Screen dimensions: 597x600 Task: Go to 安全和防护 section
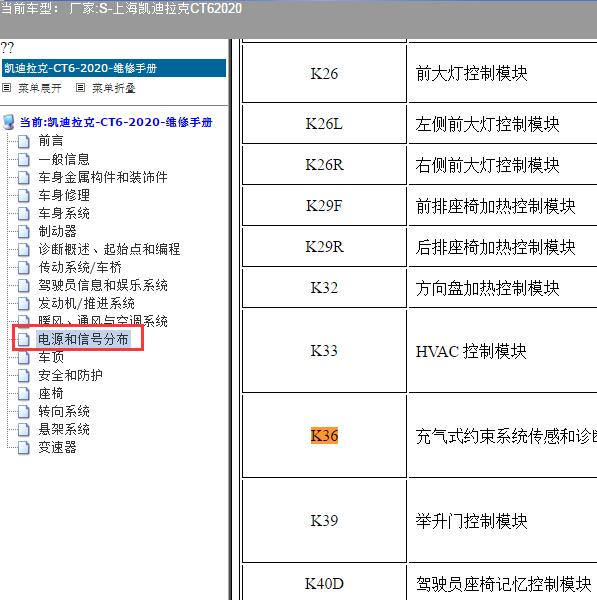click(70, 375)
